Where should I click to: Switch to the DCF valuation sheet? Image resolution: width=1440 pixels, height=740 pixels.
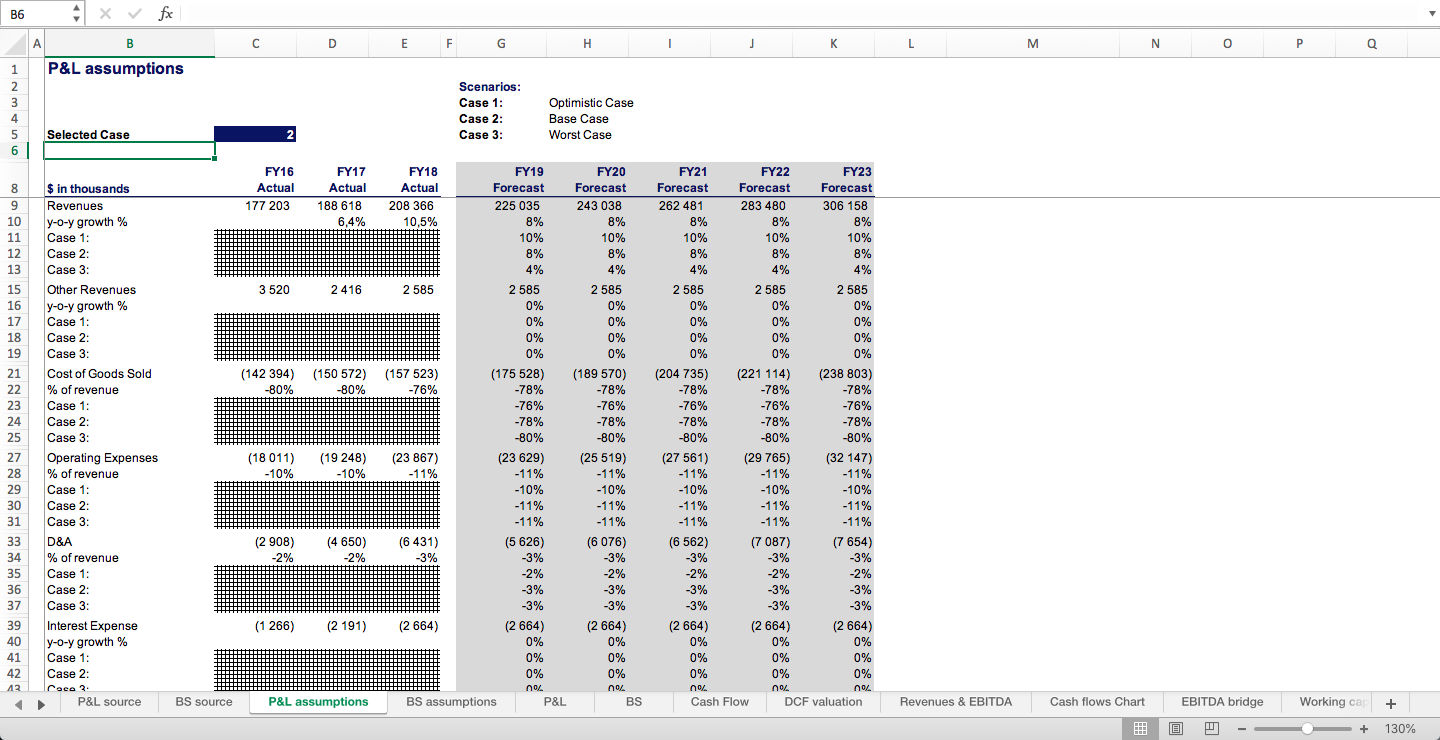[x=822, y=702]
